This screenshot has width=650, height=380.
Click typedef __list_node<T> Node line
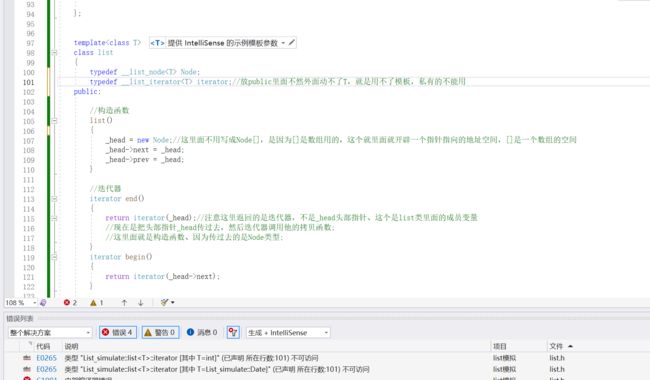click(x=145, y=72)
